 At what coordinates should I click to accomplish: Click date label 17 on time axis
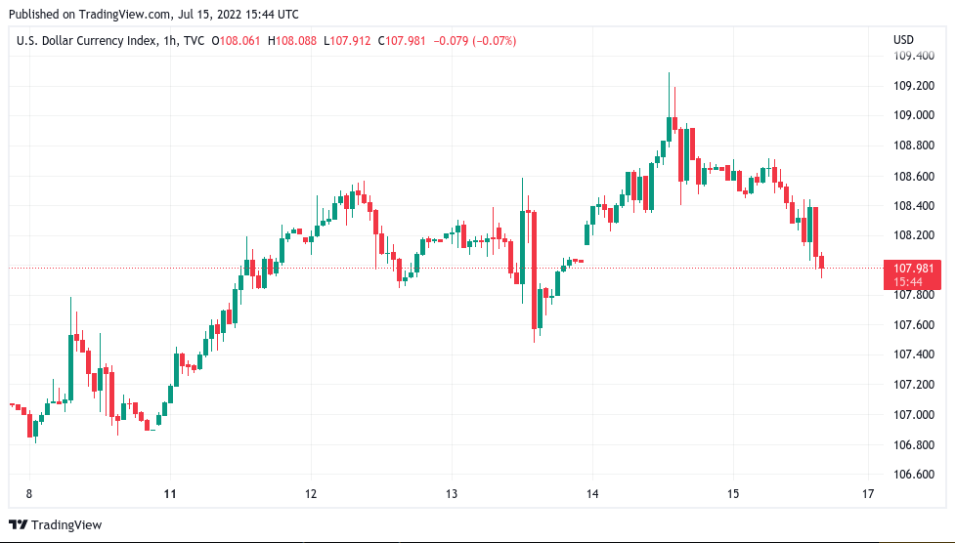868,494
